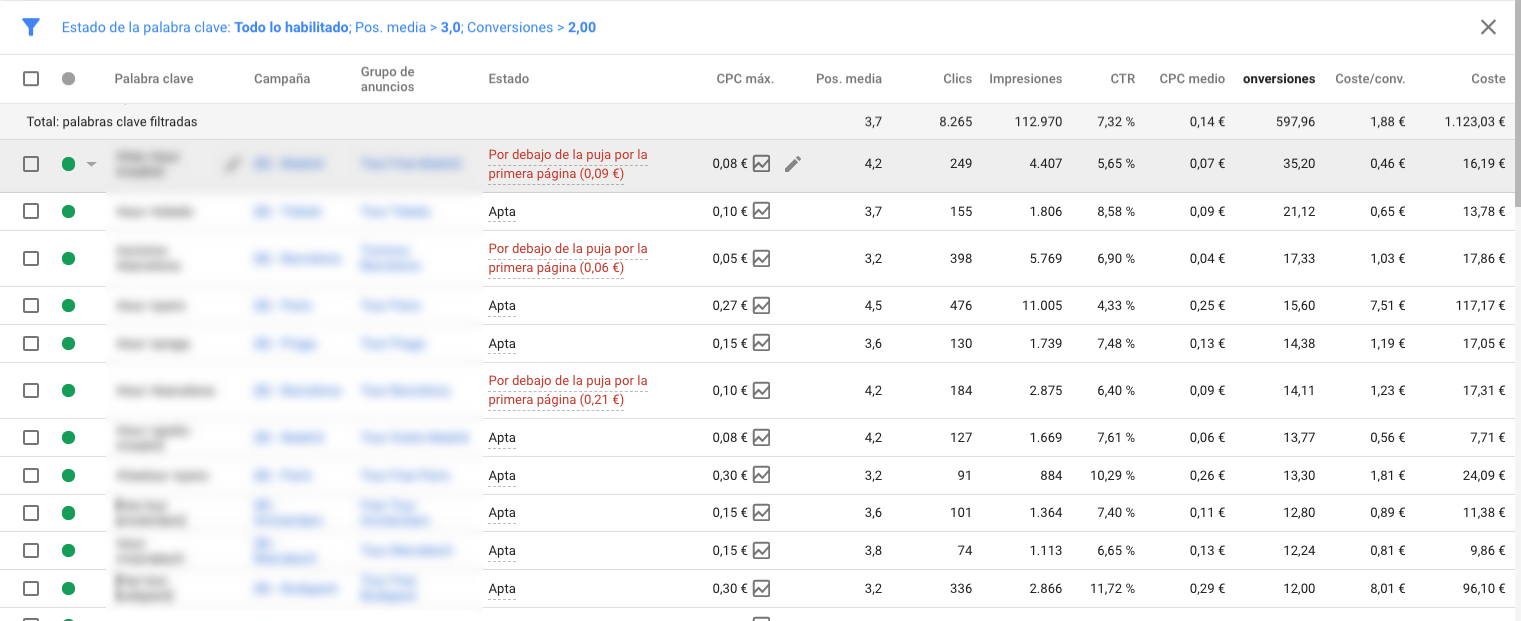This screenshot has width=1521, height=621.
Task: Click 'Pos. media > 3,0' filter condition
Action: click(408, 28)
